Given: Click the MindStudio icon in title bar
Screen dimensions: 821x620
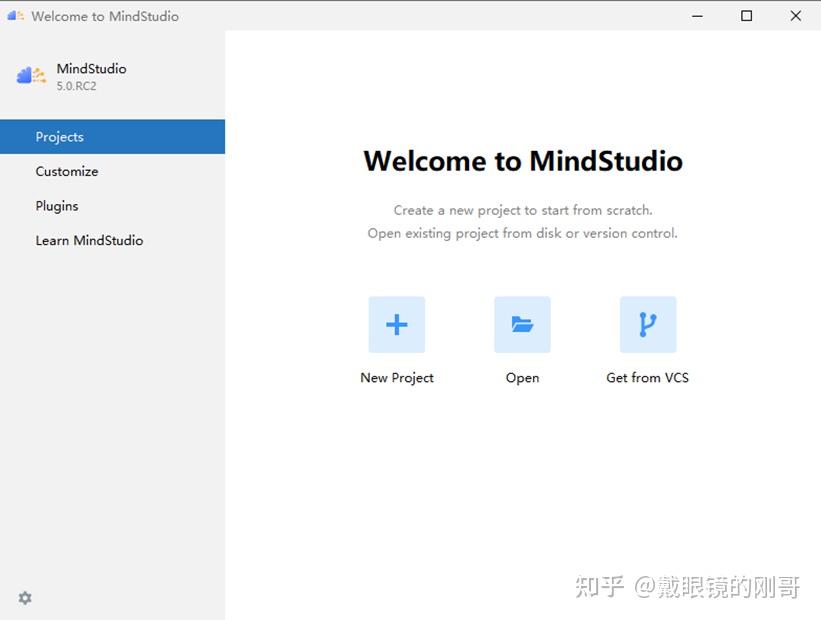Looking at the screenshot, I should (14, 16).
